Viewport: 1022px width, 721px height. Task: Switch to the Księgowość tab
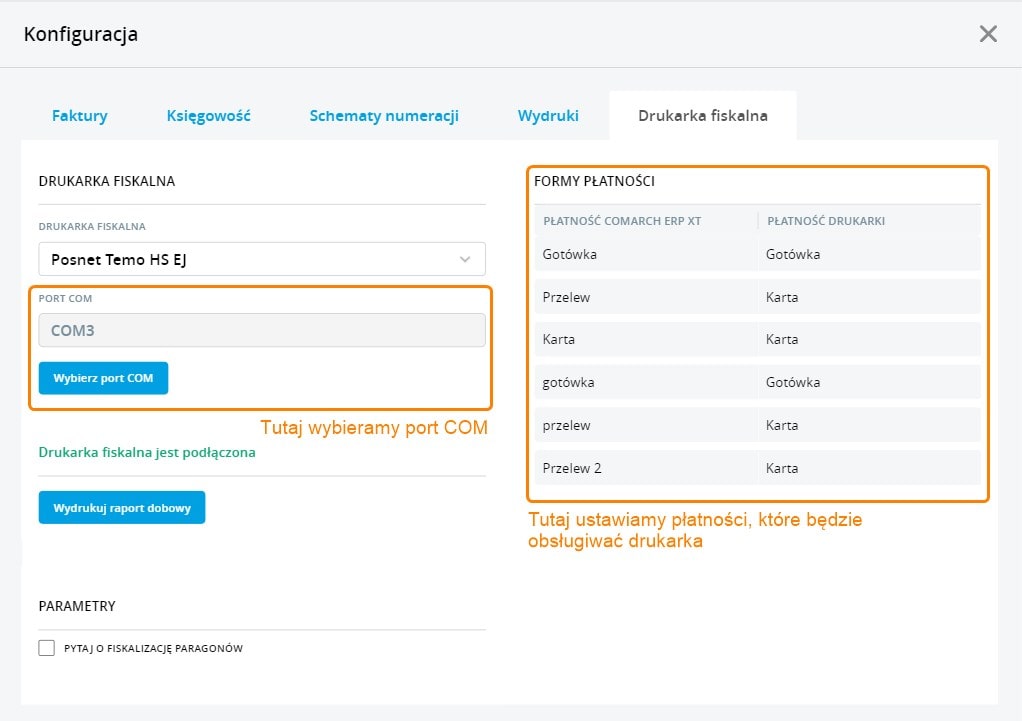point(208,116)
